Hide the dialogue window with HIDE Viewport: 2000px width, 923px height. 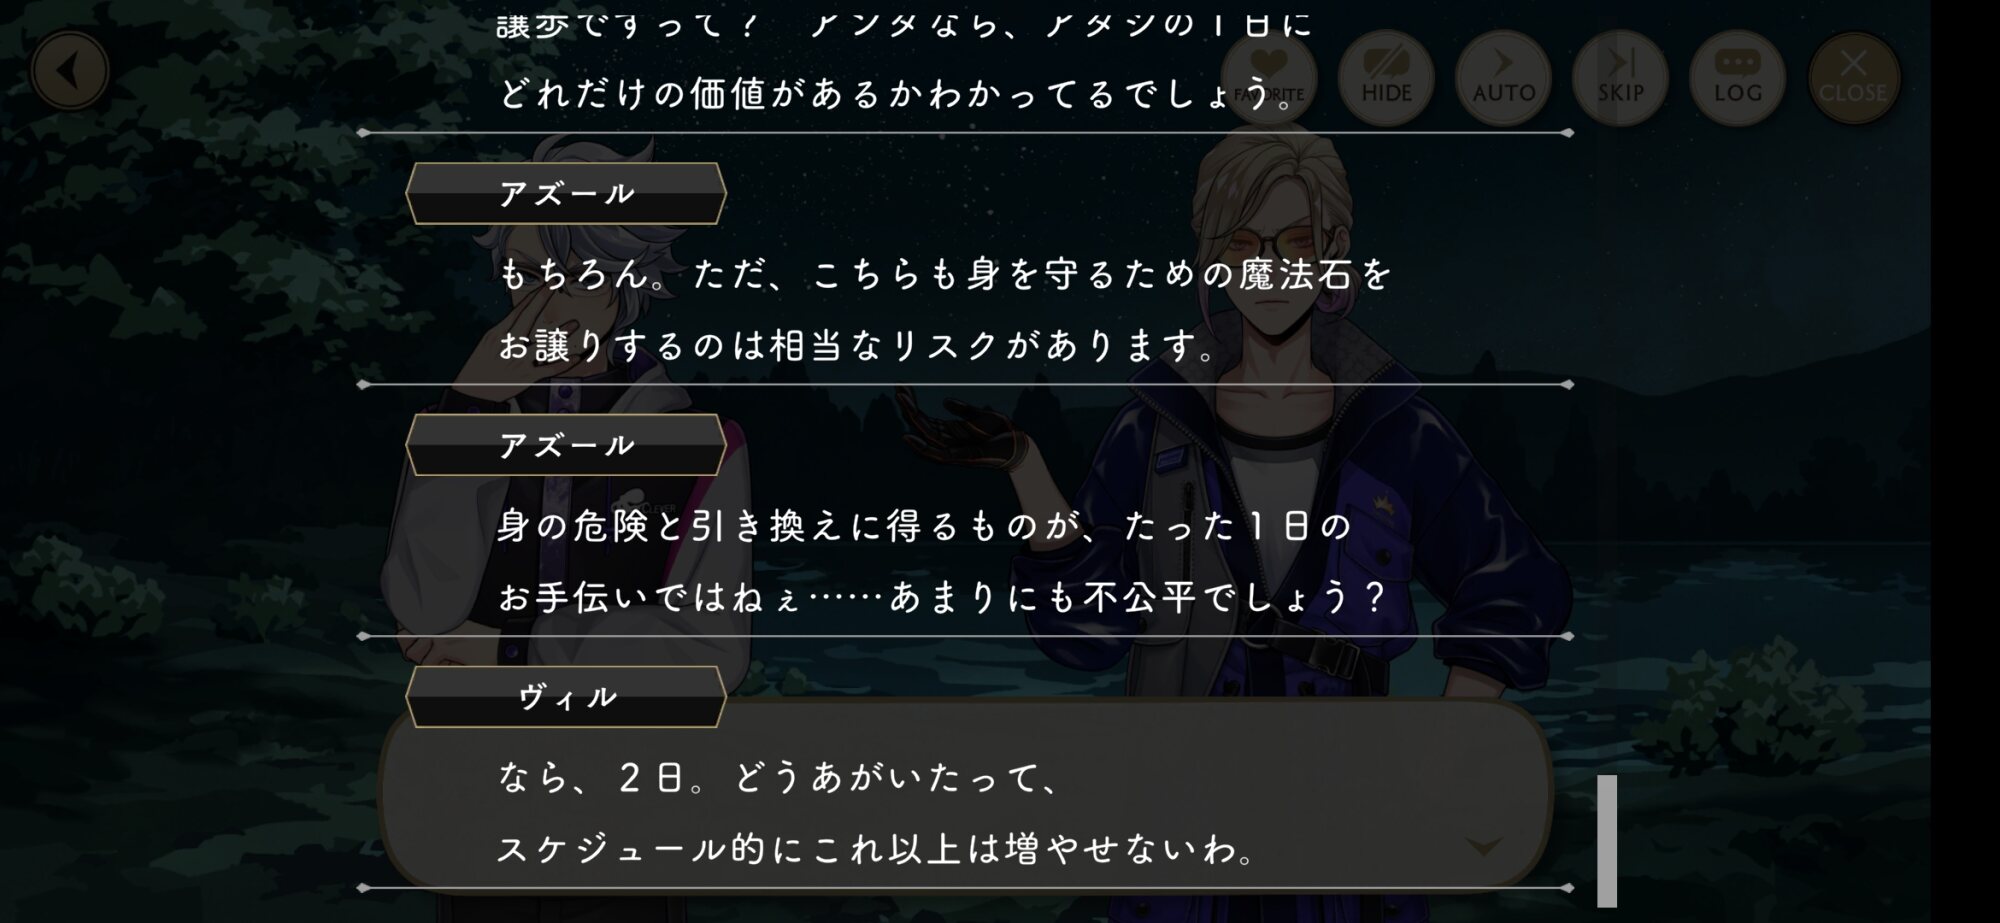[x=1385, y=76]
